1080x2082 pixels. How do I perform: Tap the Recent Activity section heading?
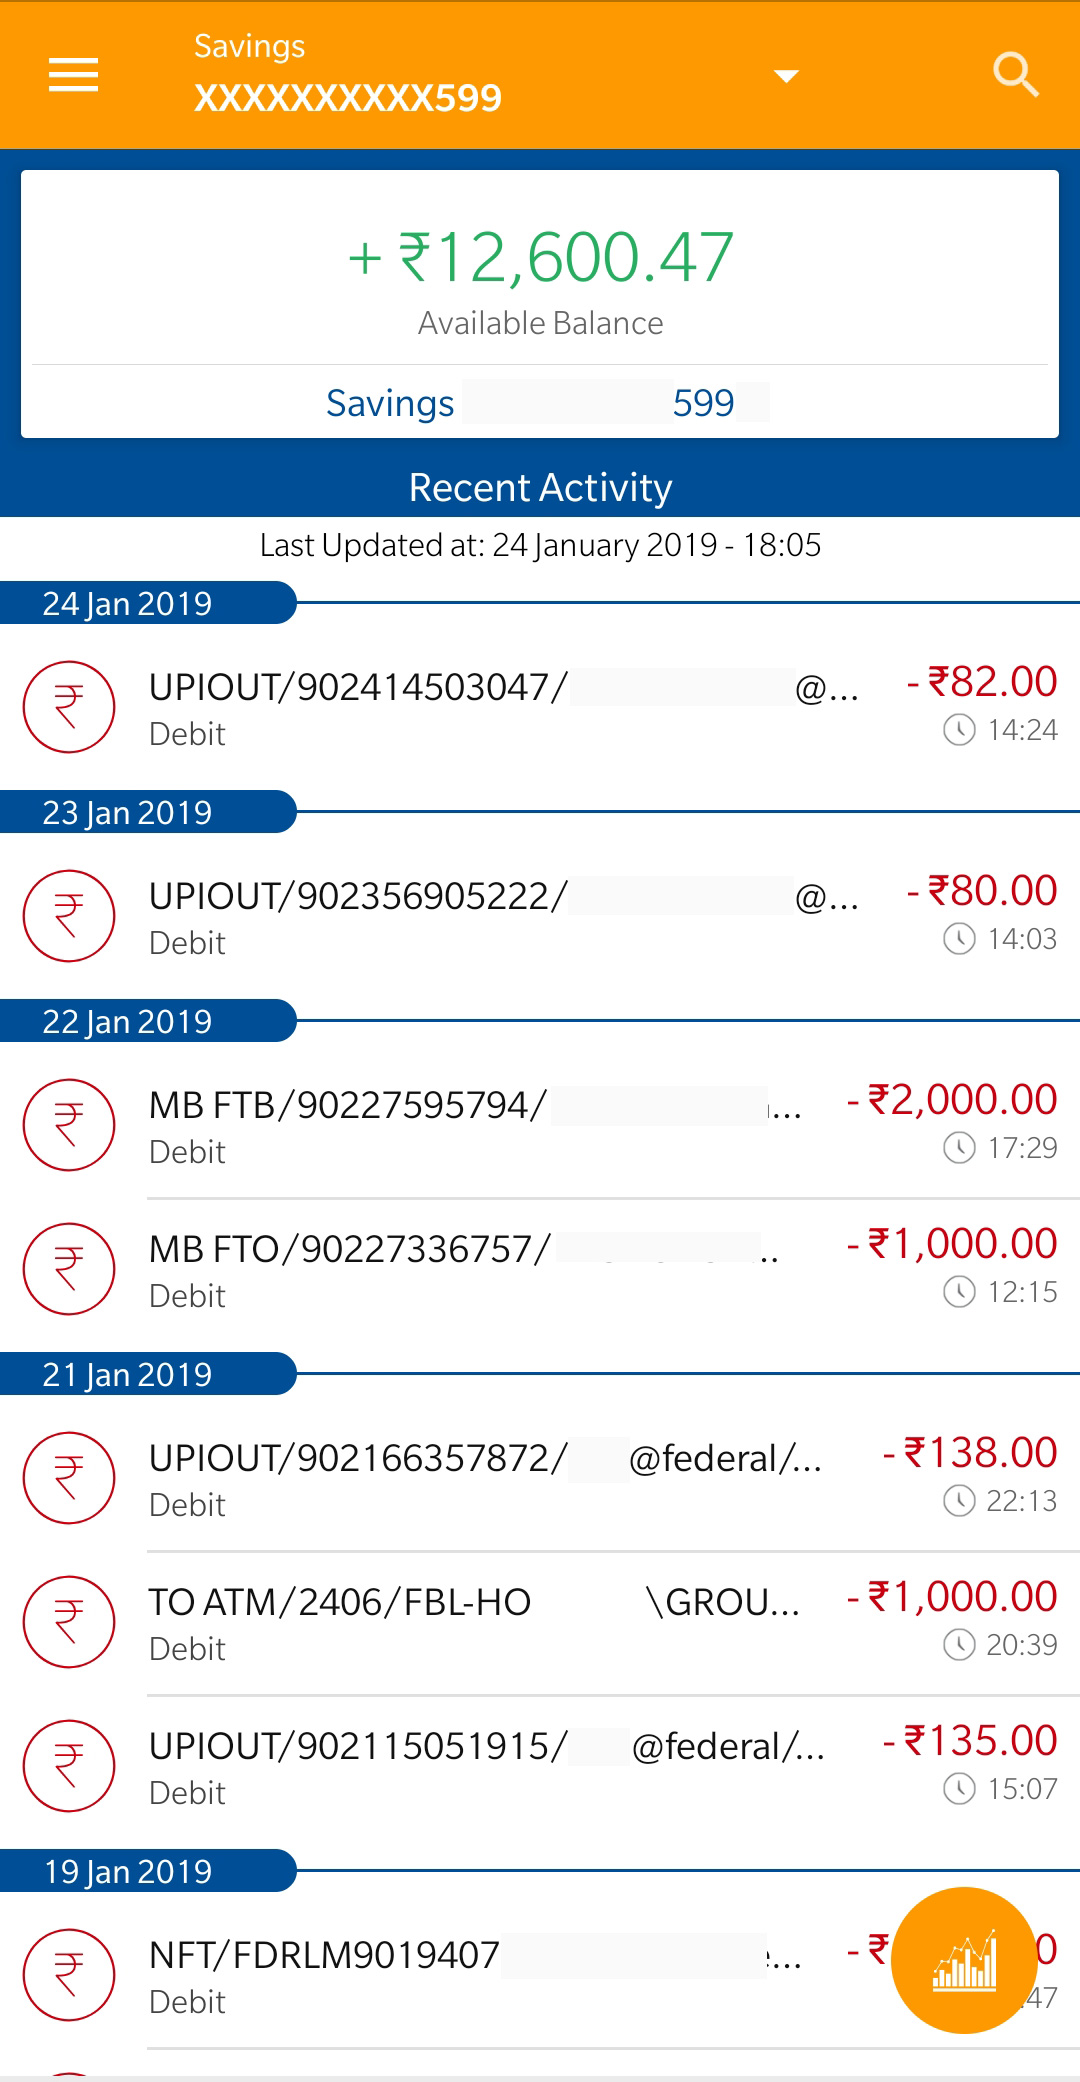tap(540, 488)
